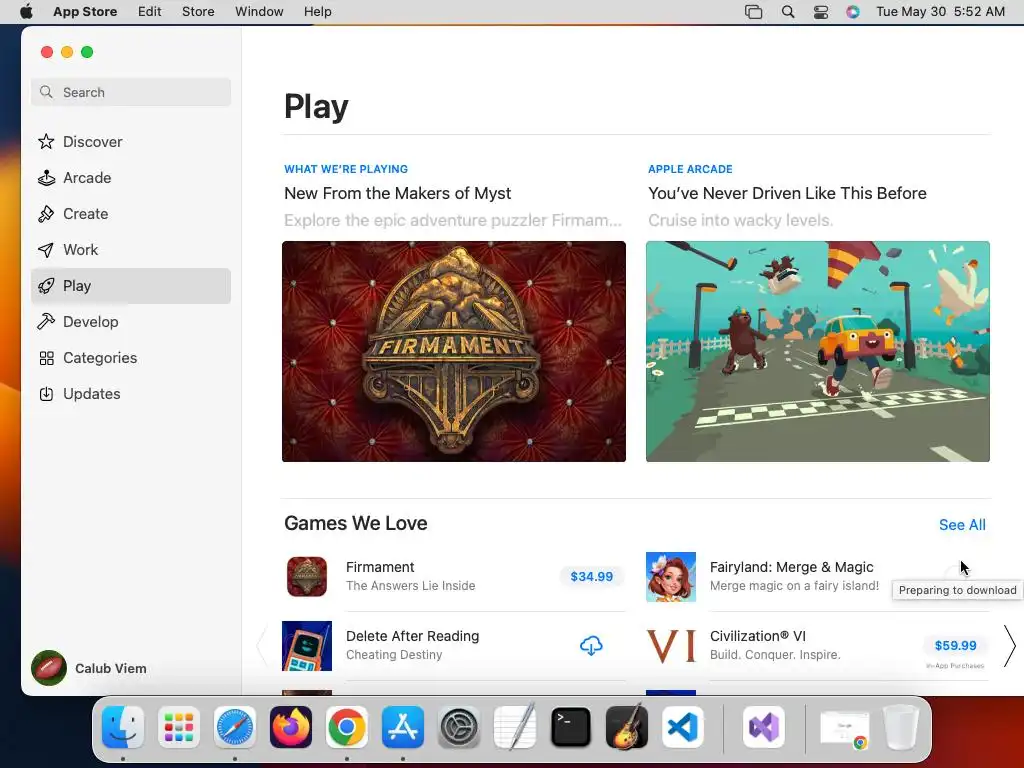
Task: Open Stage Manager icon in menu bar
Action: click(x=754, y=12)
